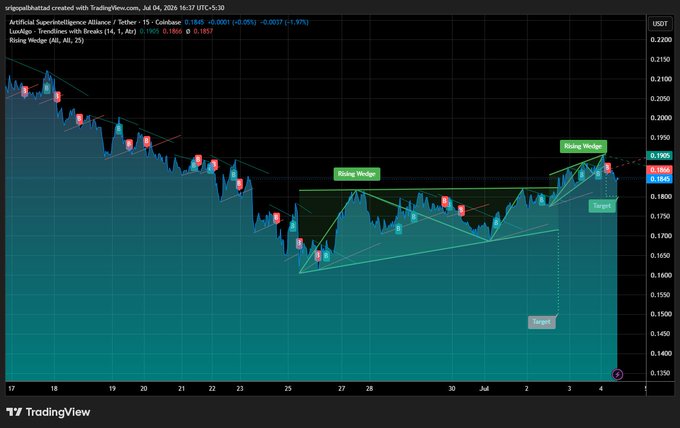Click Jul month label on the time axis
The height and width of the screenshot is (428, 680).
coord(484,389)
